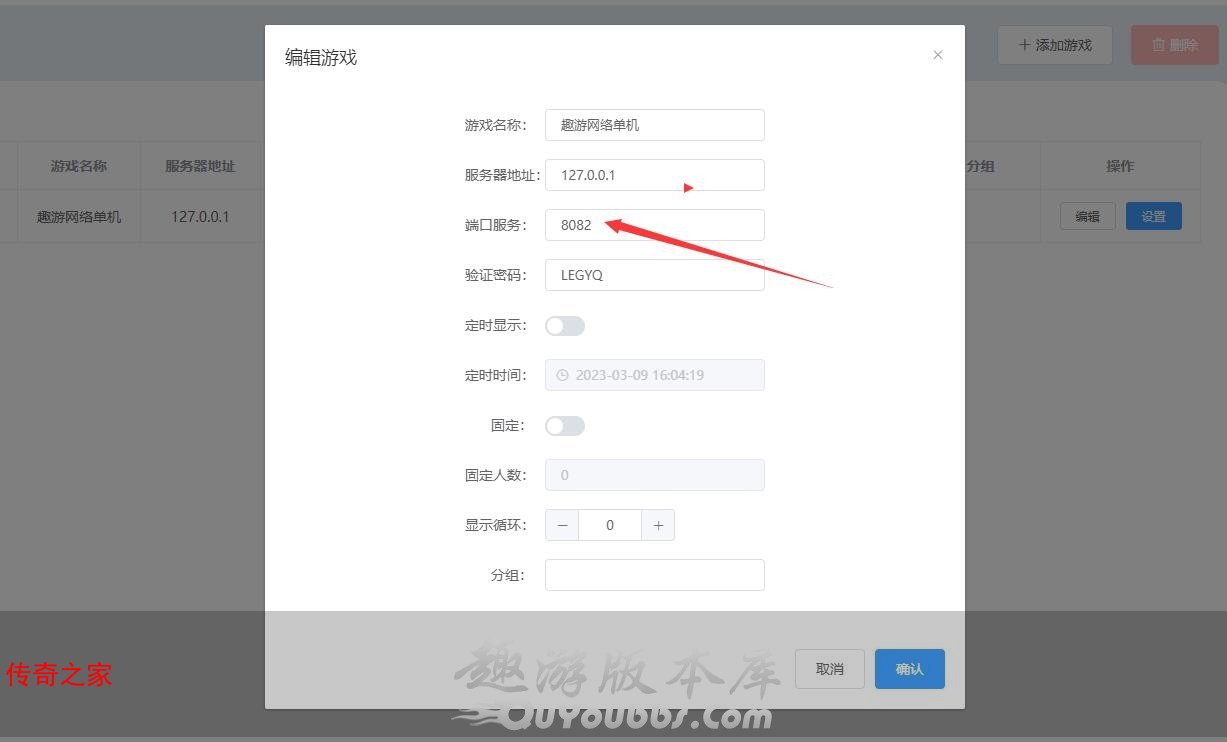Click the 取消 button

[830, 669]
